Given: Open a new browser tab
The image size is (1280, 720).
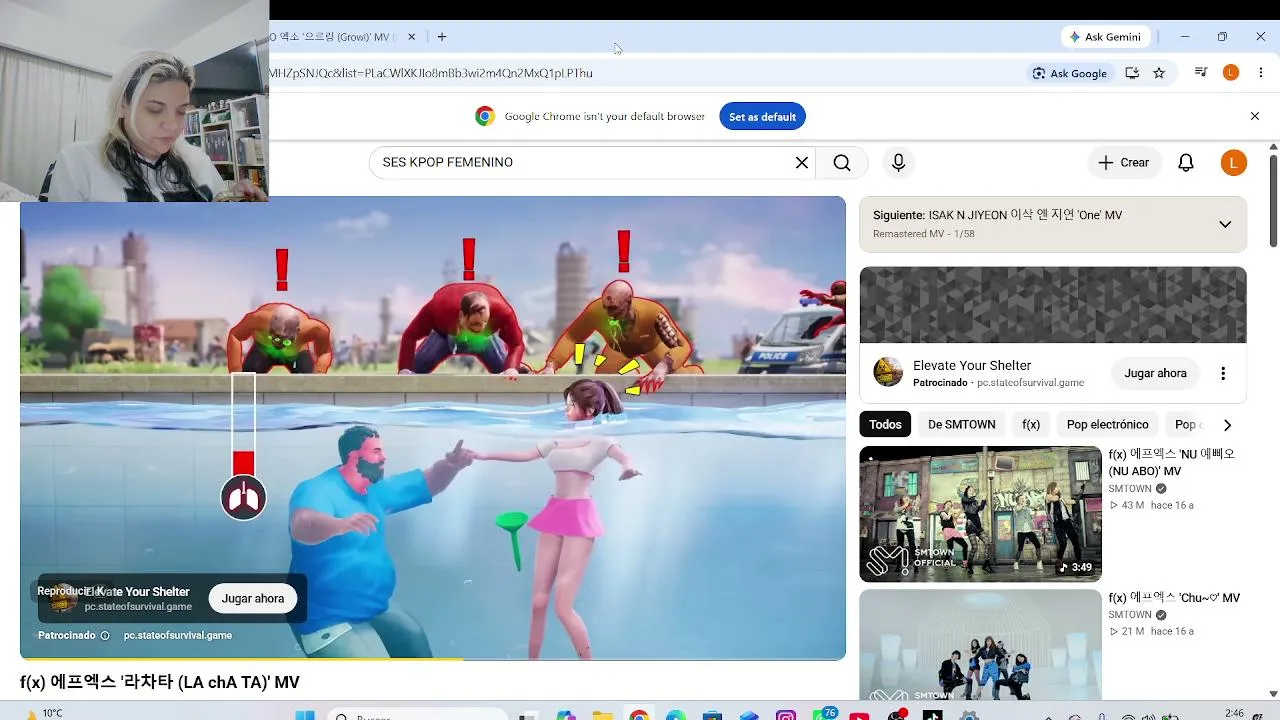Looking at the screenshot, I should tap(442, 37).
